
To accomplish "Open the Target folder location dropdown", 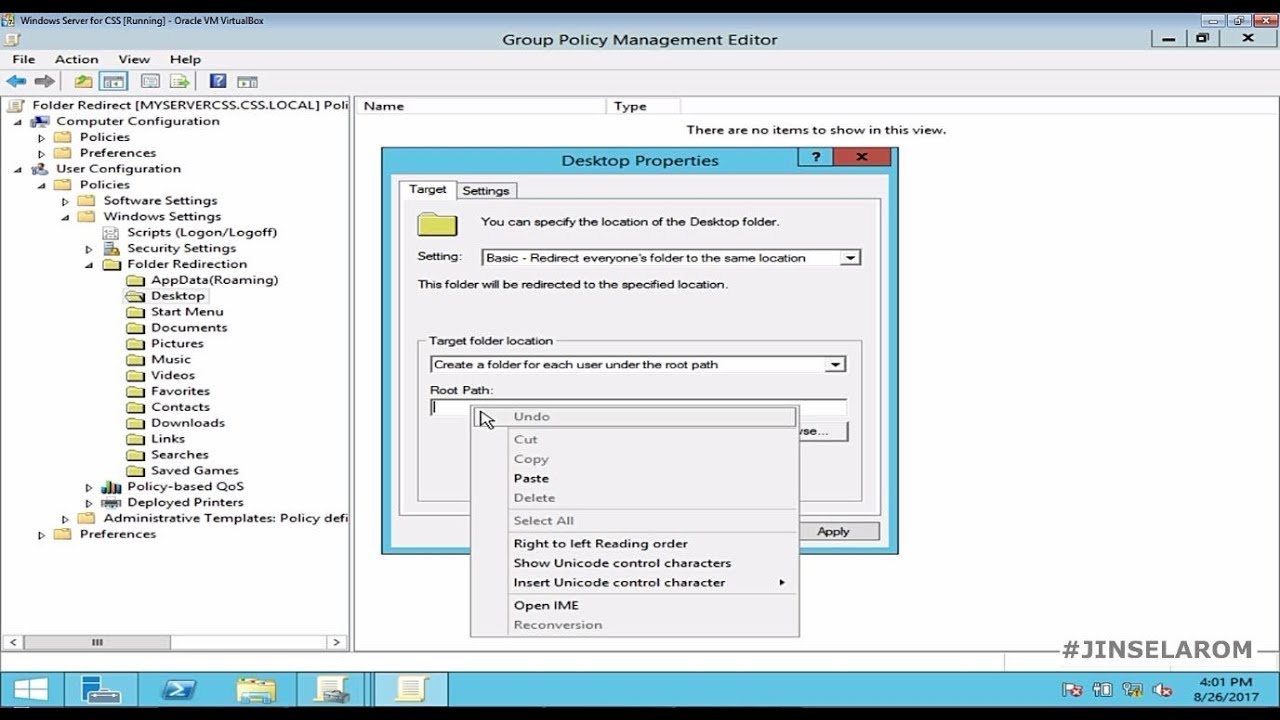I will [x=835, y=365].
